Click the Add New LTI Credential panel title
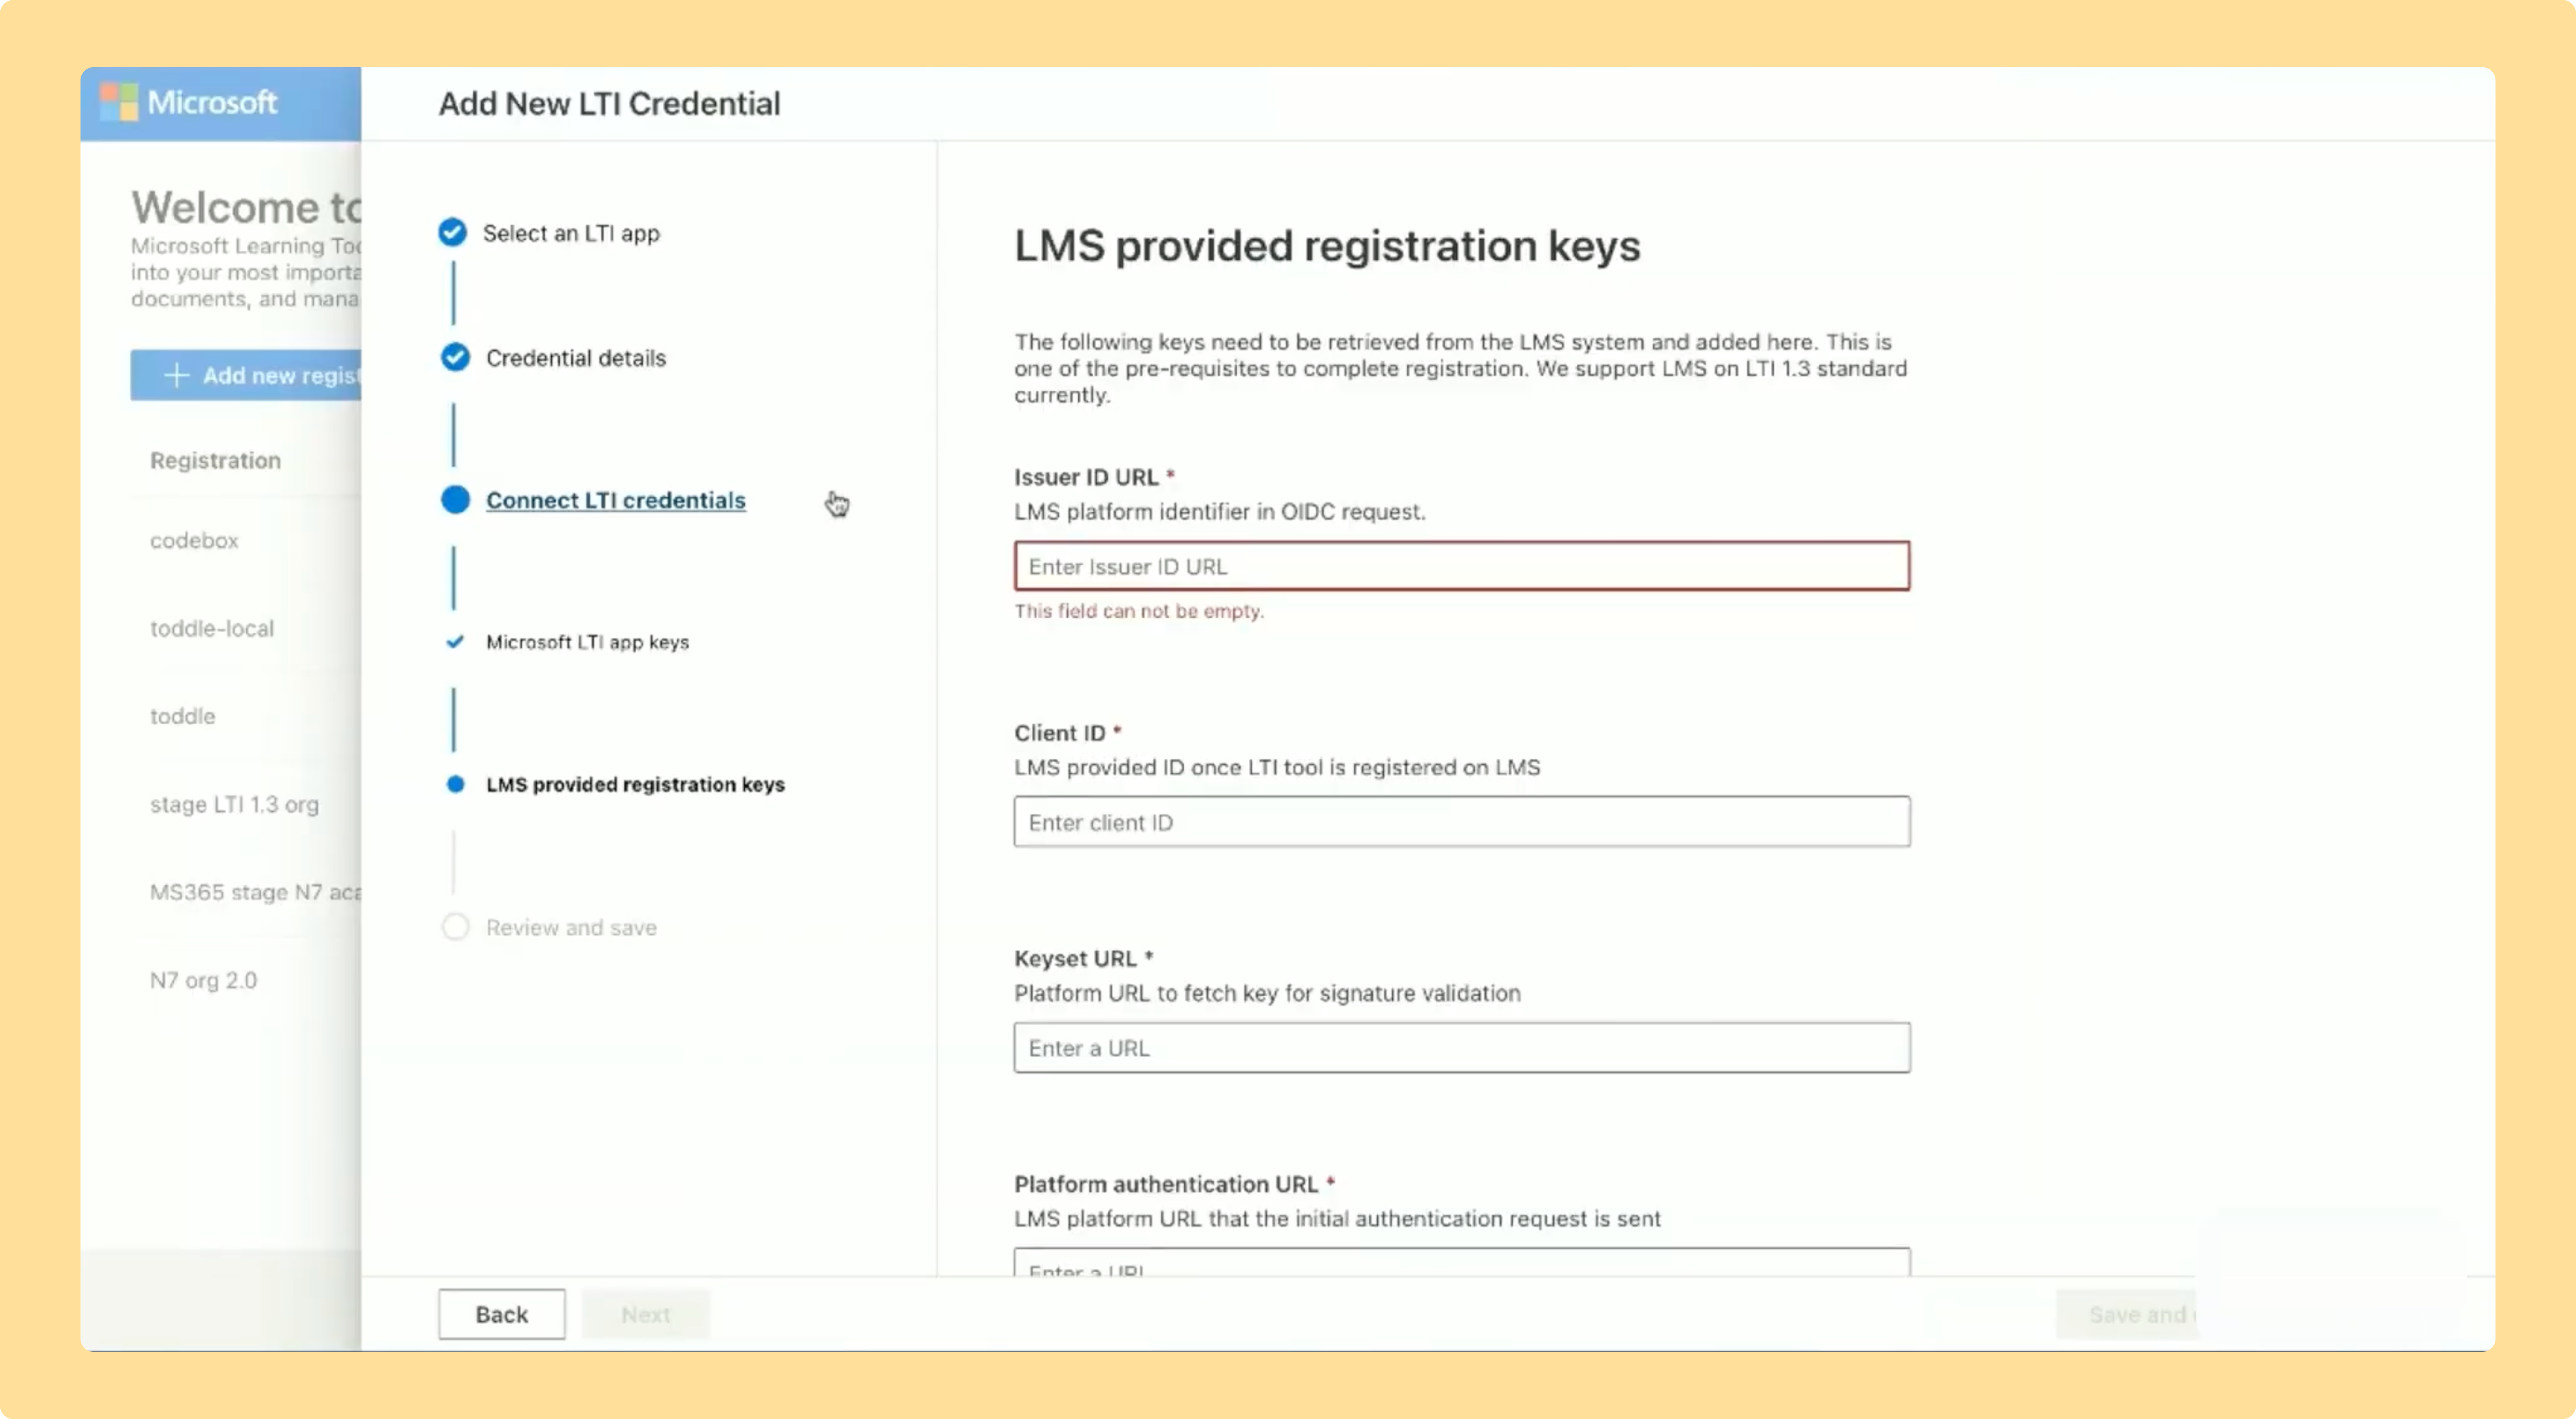 tap(609, 103)
